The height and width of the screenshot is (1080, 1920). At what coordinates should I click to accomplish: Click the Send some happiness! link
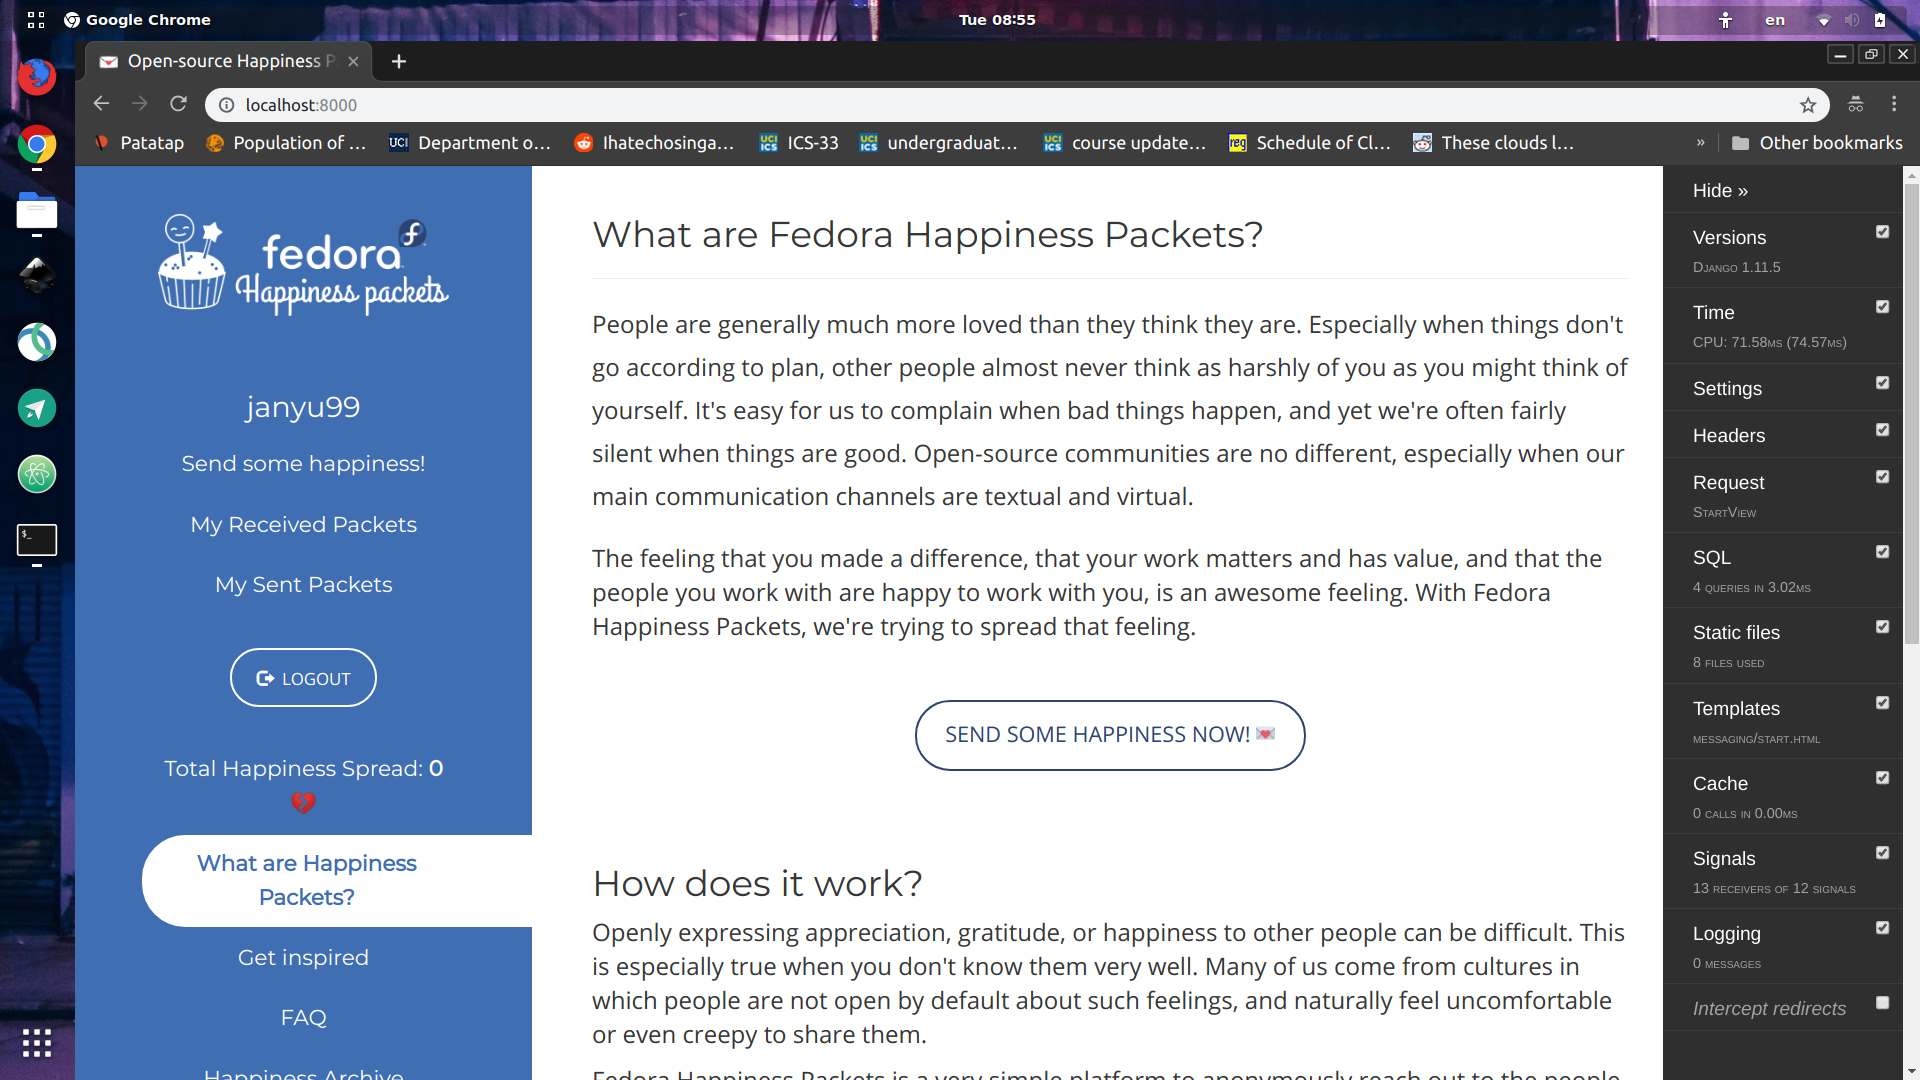pos(303,464)
